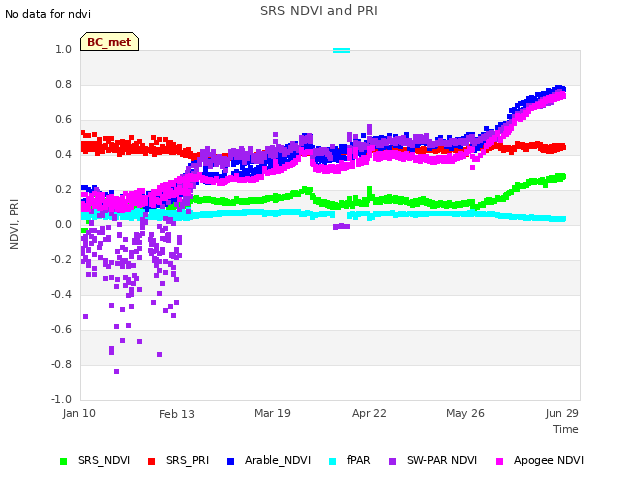
Task: Click the May 26 x-axis label
Action: 465,413
